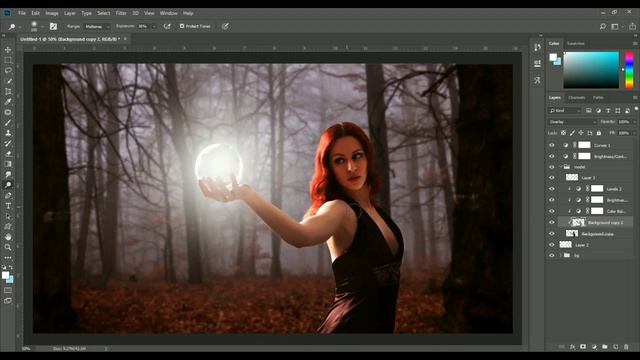Viewport: 640px width, 360px height.
Task: Open the File menu
Action: coord(22,13)
